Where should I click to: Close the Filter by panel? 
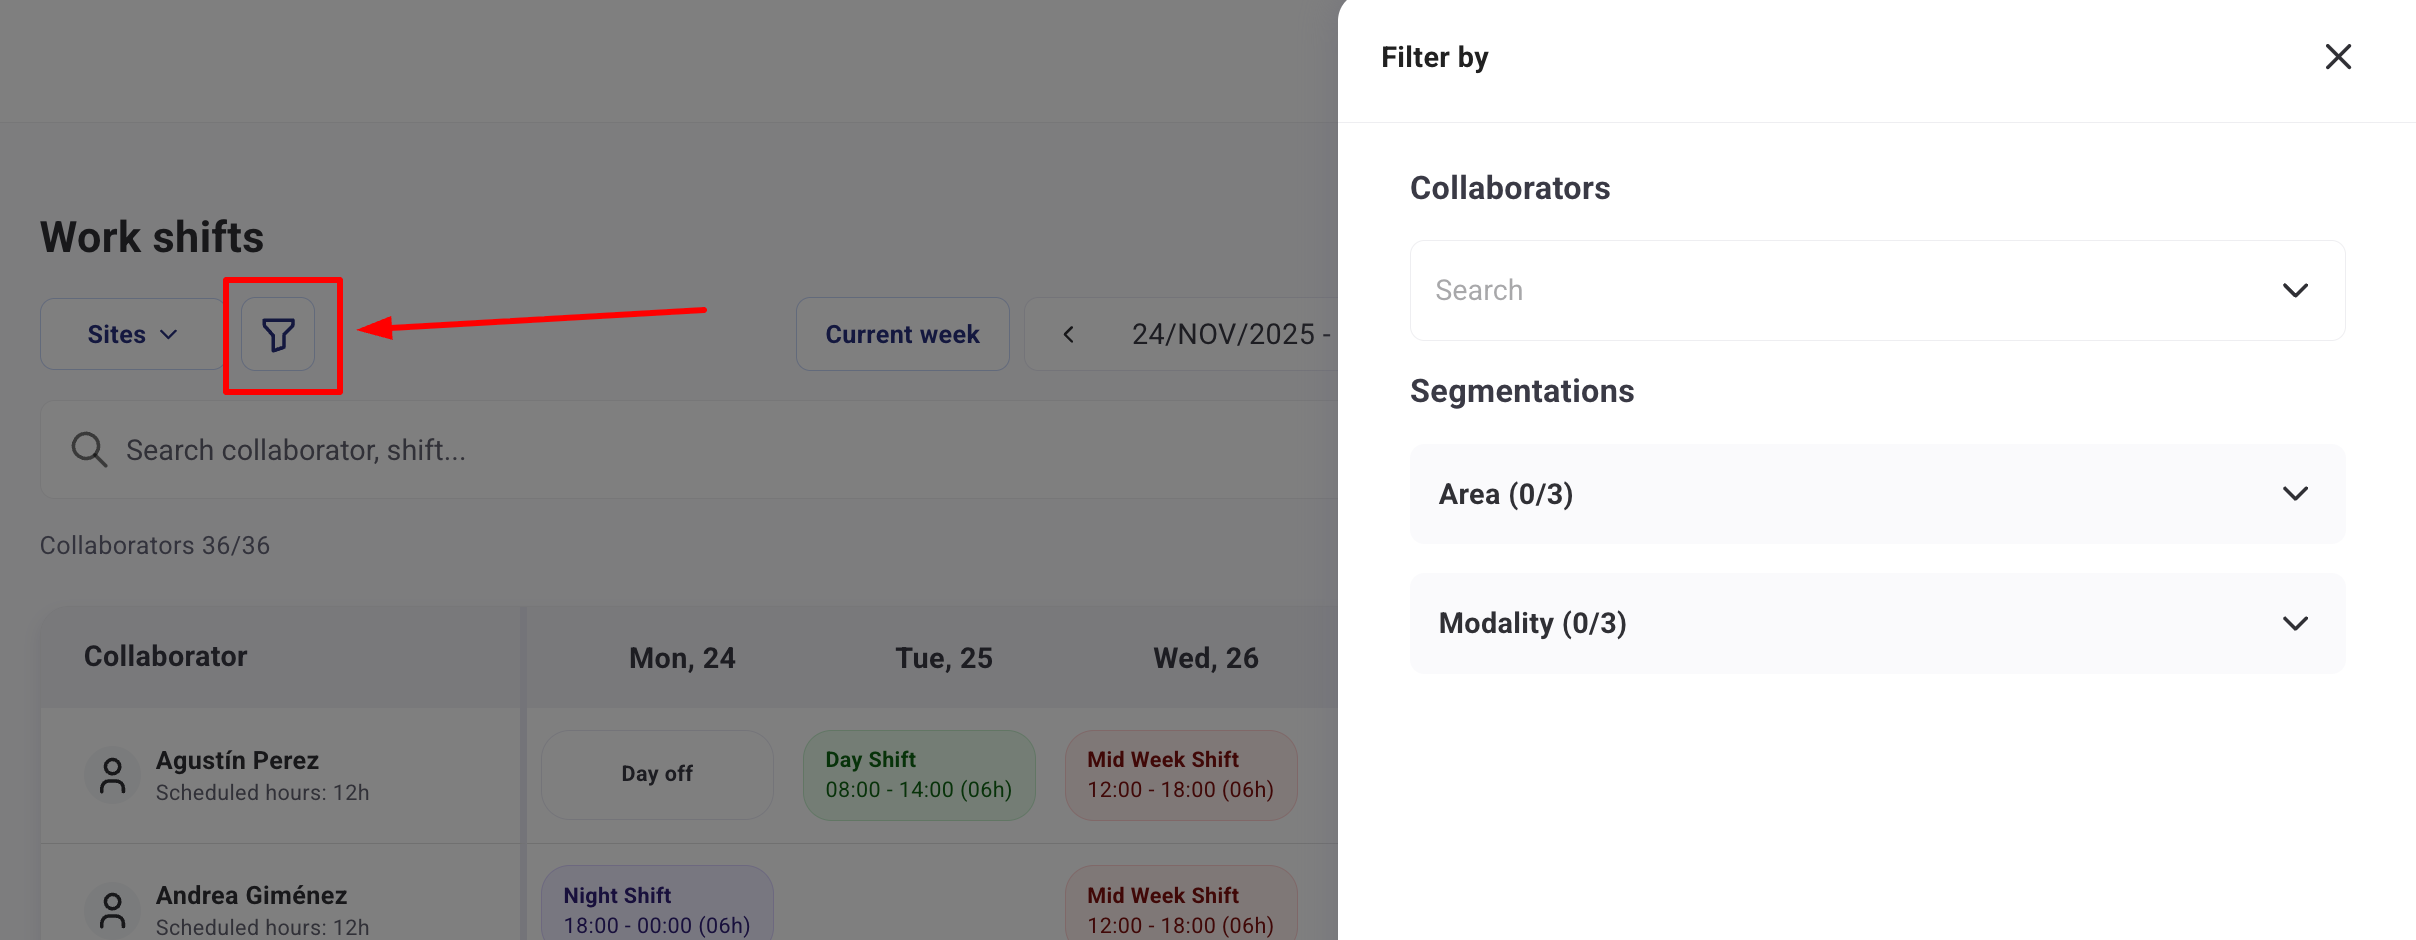(2338, 57)
